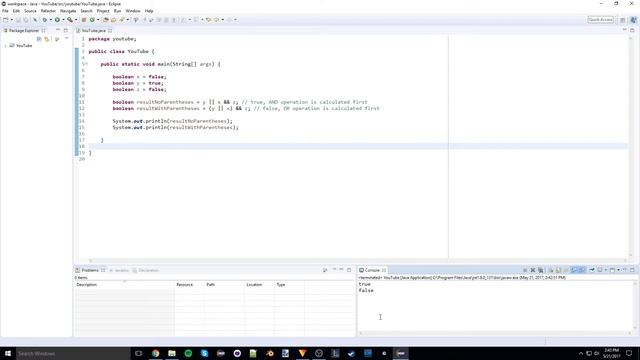Open the Package Explorer view menu arrow

coord(67,39)
